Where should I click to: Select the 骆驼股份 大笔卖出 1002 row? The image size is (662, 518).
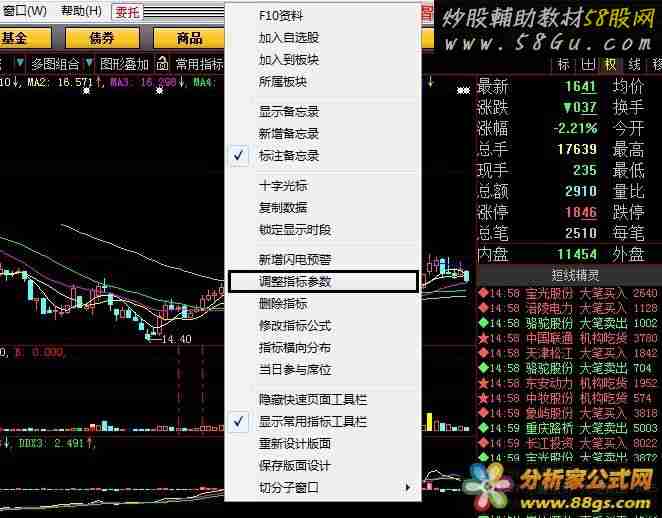[x=568, y=323]
